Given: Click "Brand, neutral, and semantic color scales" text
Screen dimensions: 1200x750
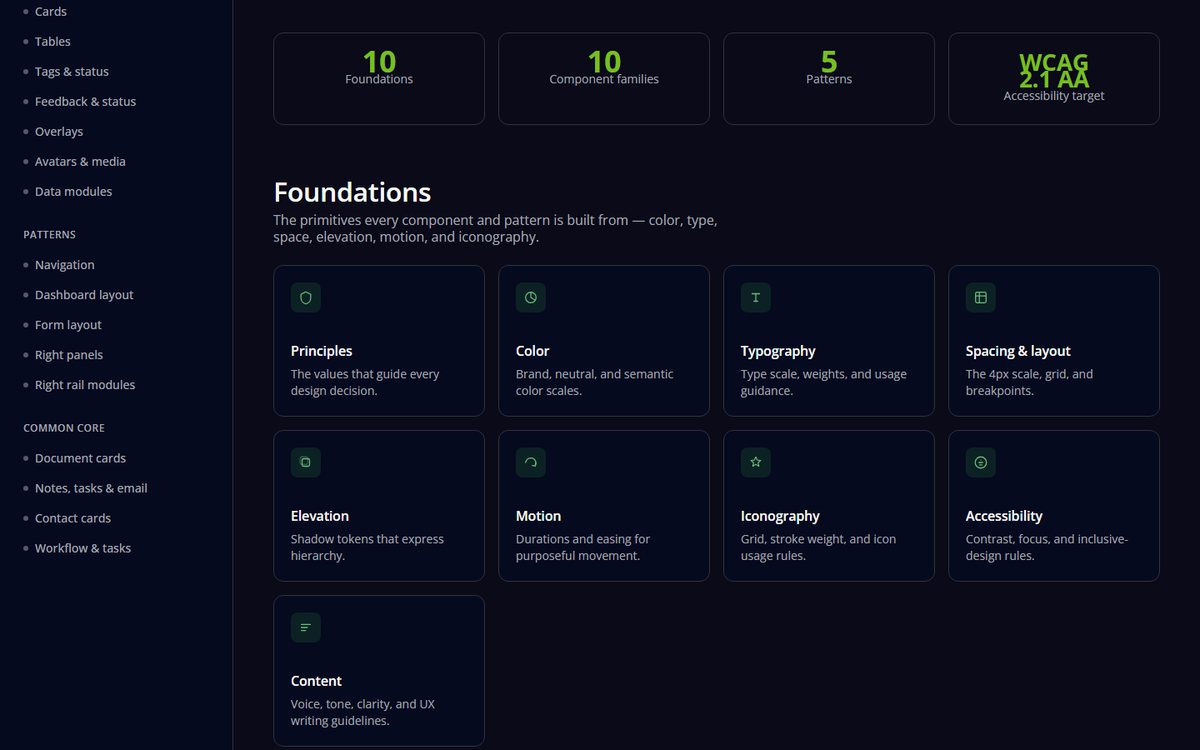Looking at the screenshot, I should (x=595, y=382).
